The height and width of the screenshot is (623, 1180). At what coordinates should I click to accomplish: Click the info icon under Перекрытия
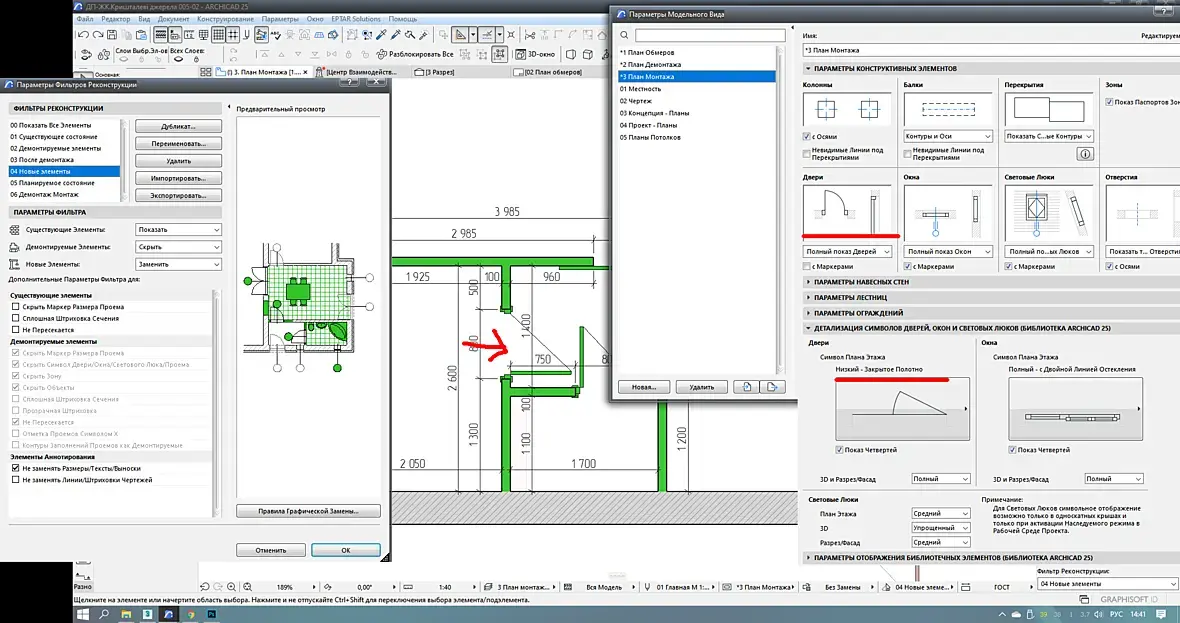(1084, 154)
